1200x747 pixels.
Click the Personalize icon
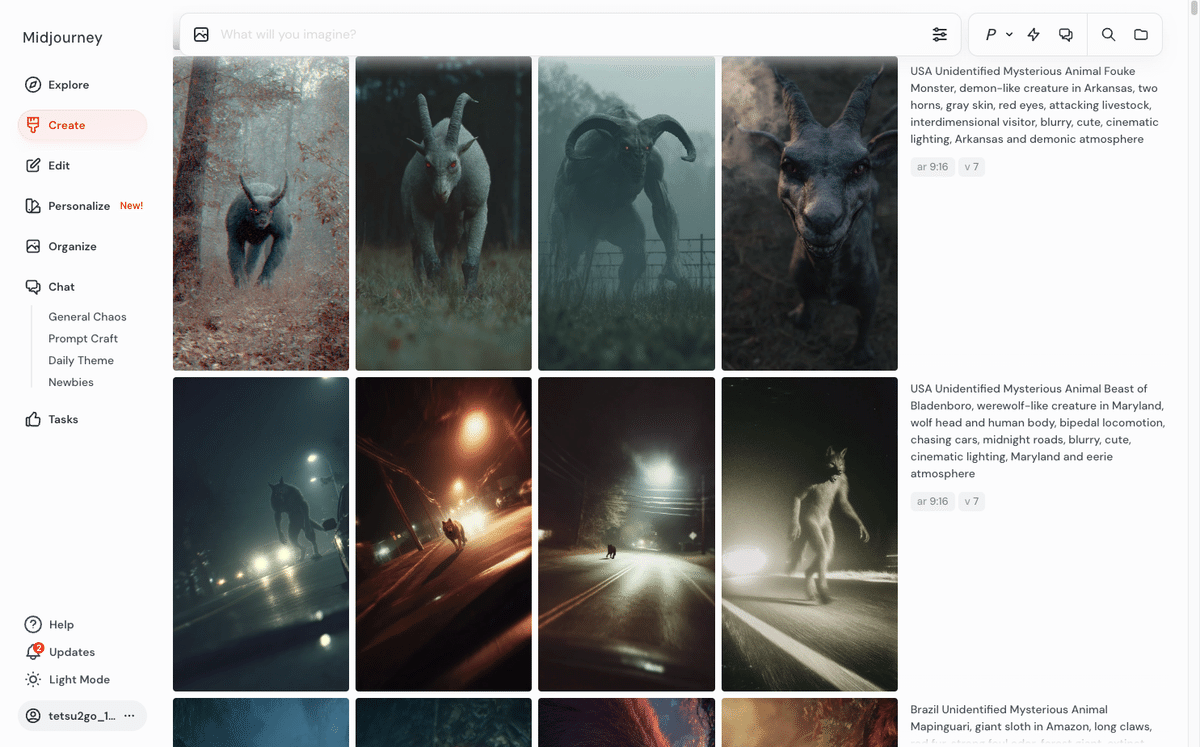coord(33,206)
